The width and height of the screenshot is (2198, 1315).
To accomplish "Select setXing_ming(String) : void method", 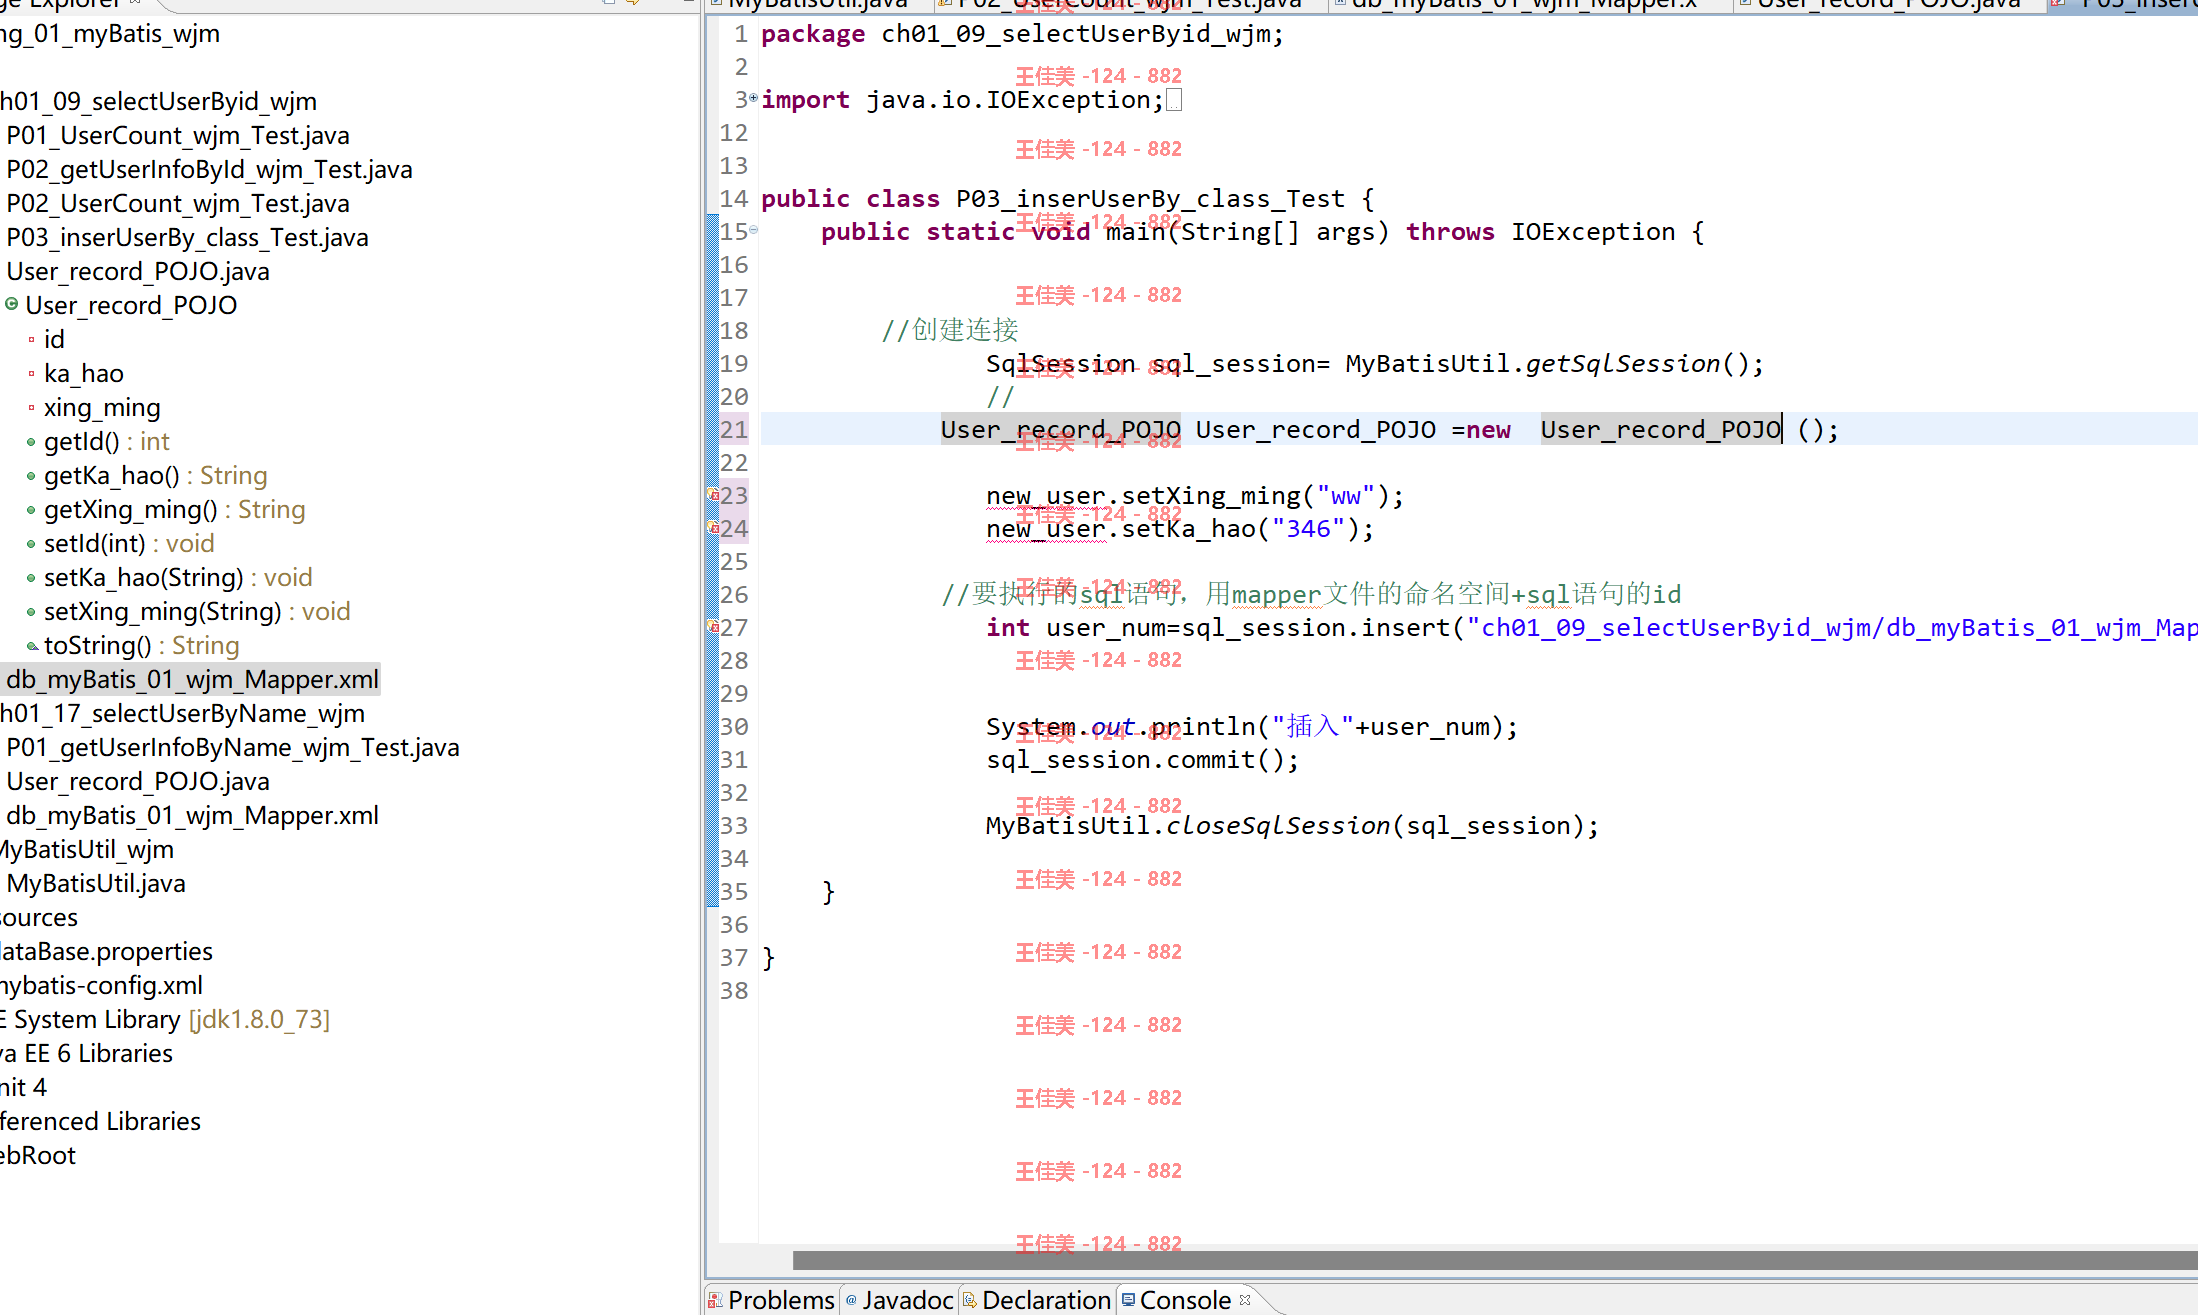I will (197, 611).
